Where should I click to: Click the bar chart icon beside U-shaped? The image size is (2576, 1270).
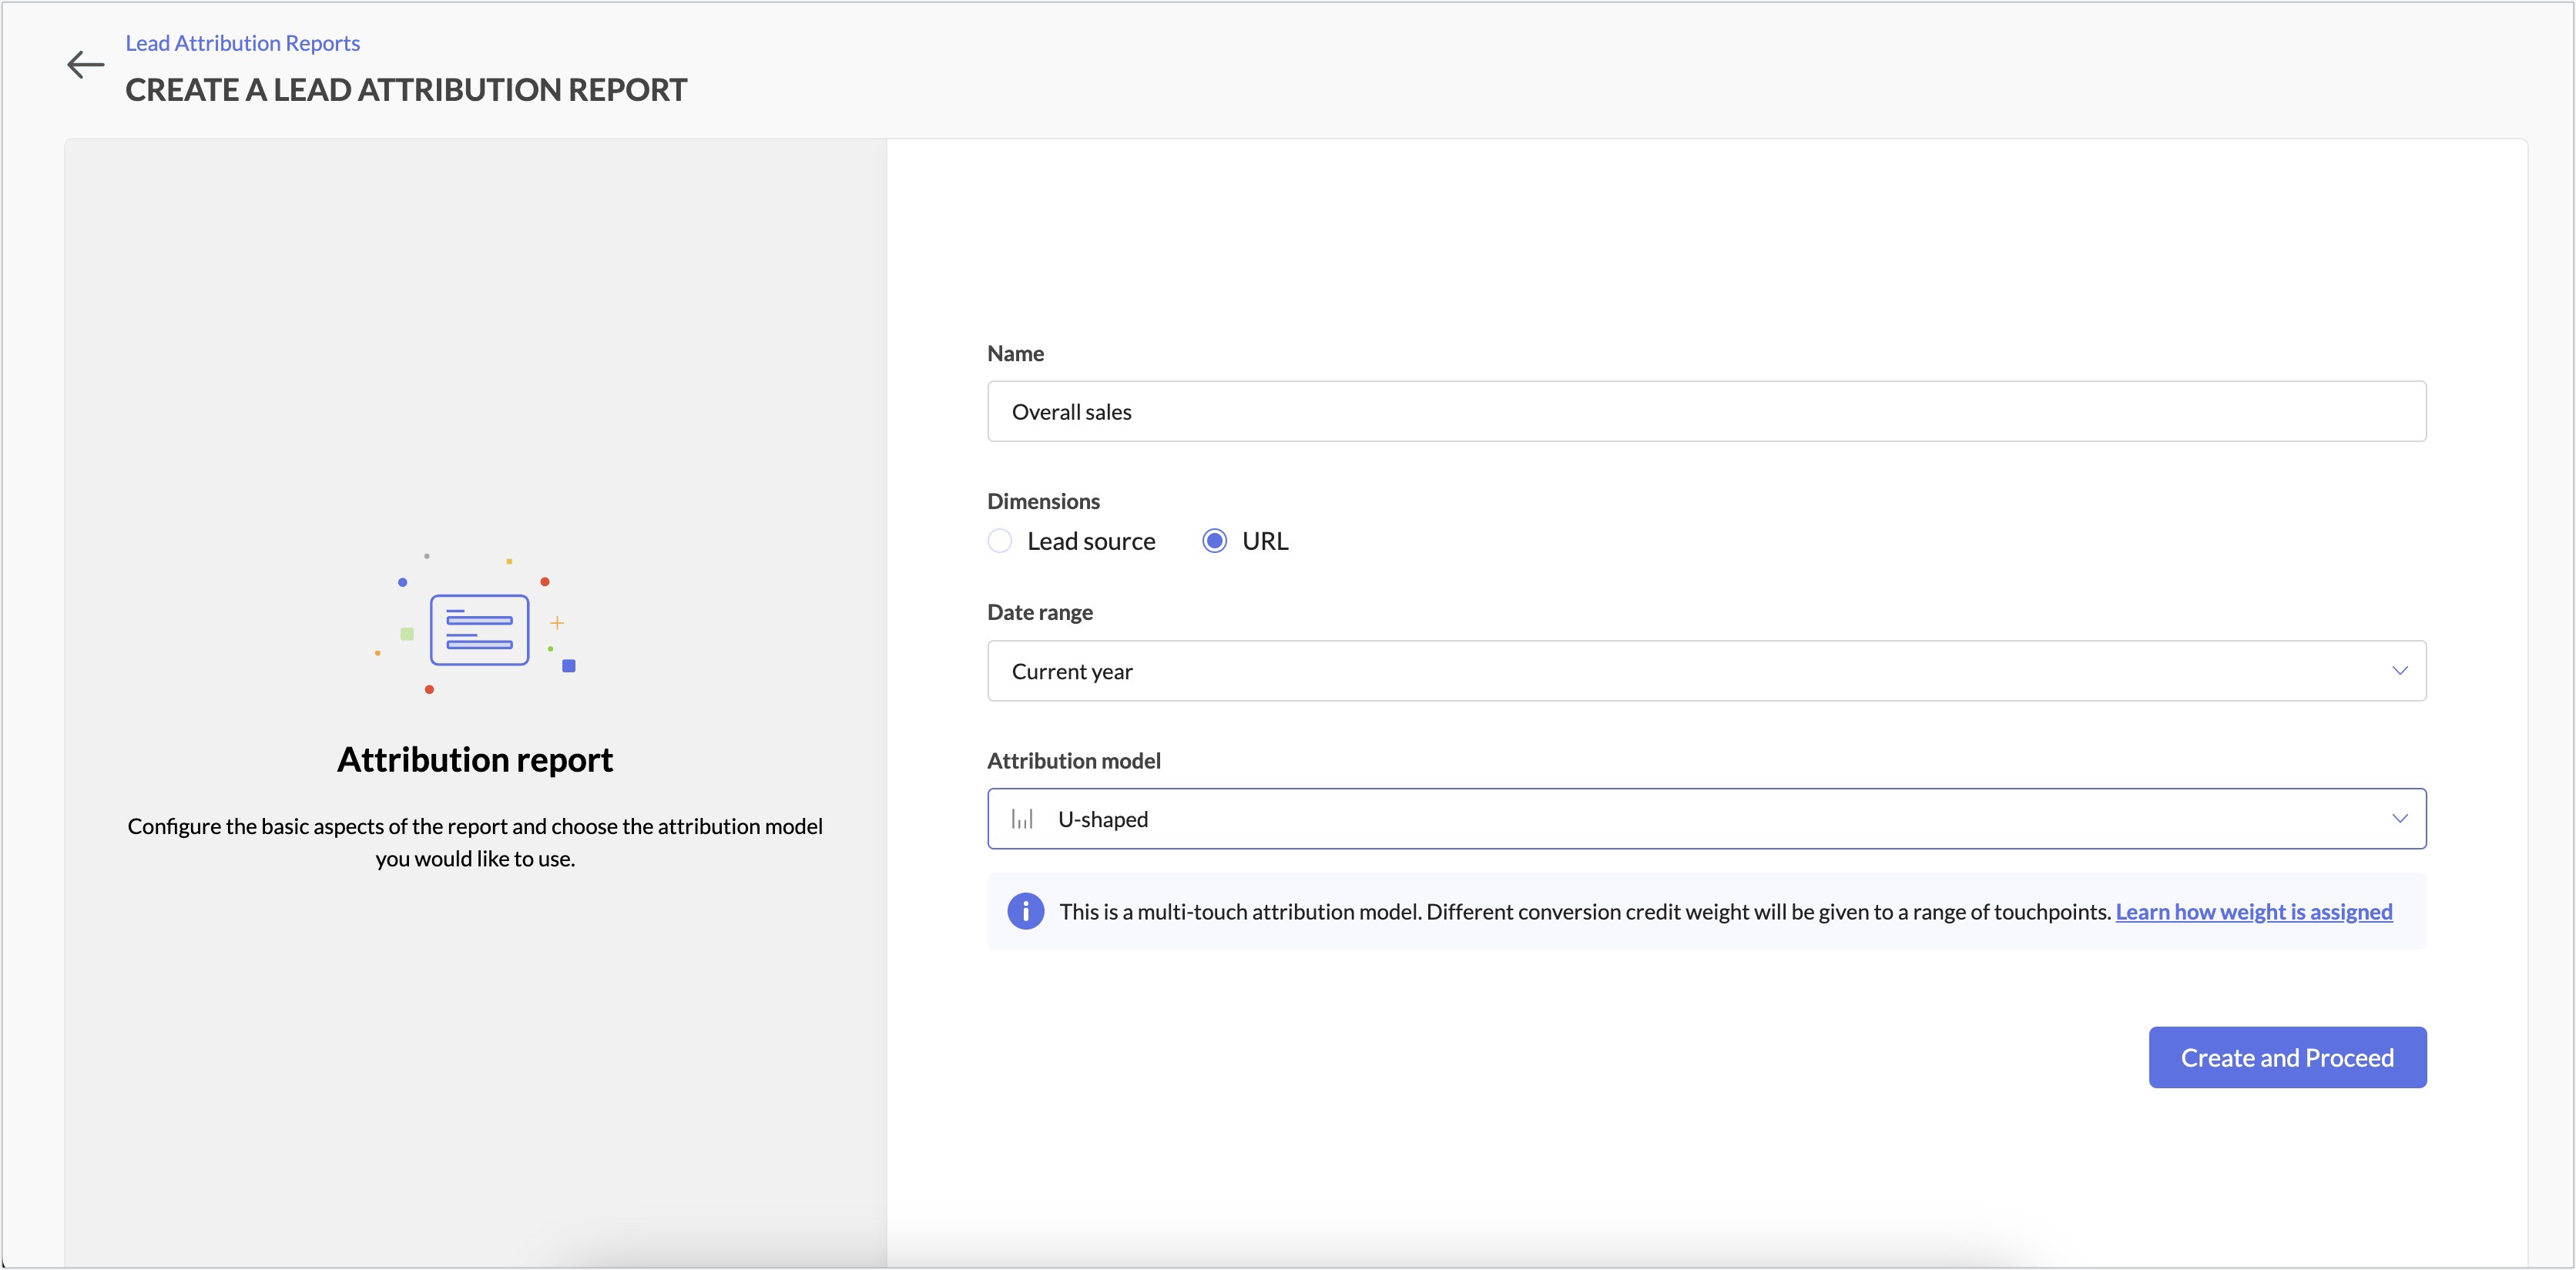pos(1022,819)
